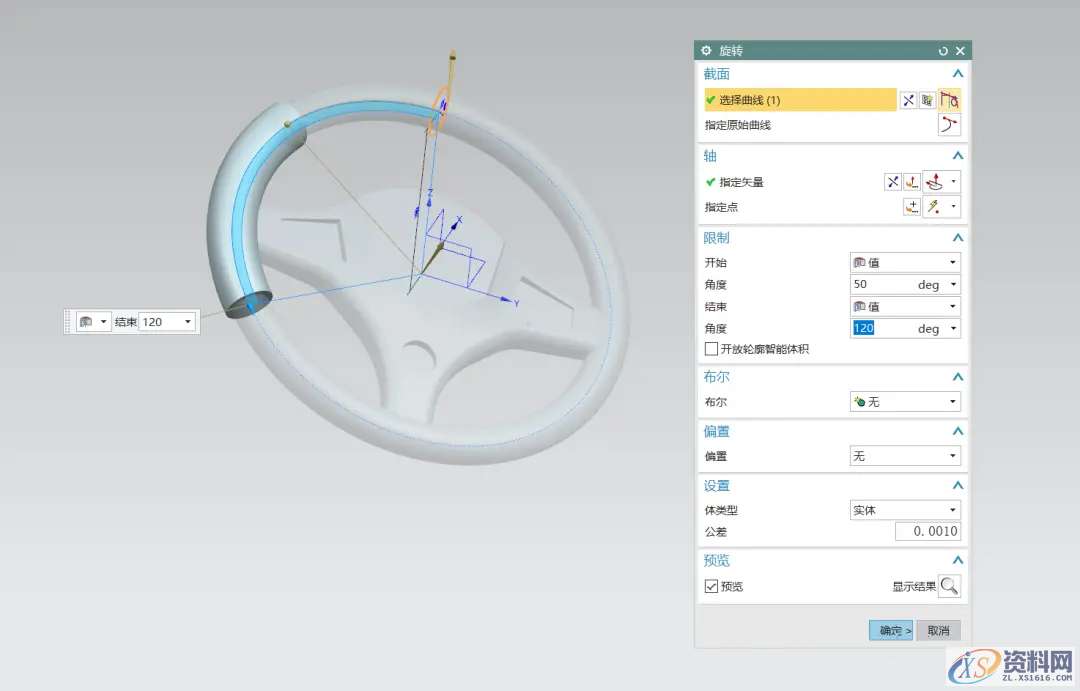The height and width of the screenshot is (691, 1080).
Task: Click the reset dialog icon in title bar
Action: click(x=943, y=51)
